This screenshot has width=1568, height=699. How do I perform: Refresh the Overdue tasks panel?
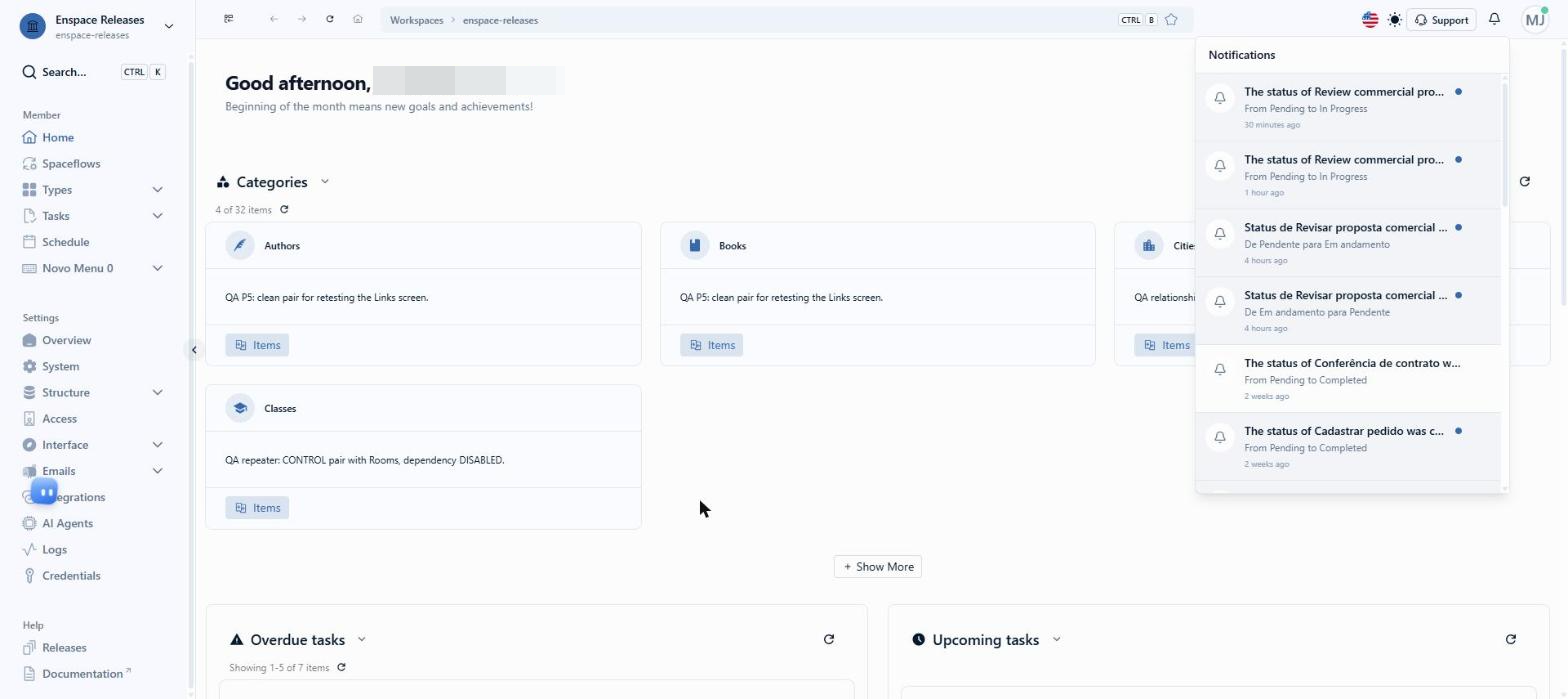(x=829, y=640)
